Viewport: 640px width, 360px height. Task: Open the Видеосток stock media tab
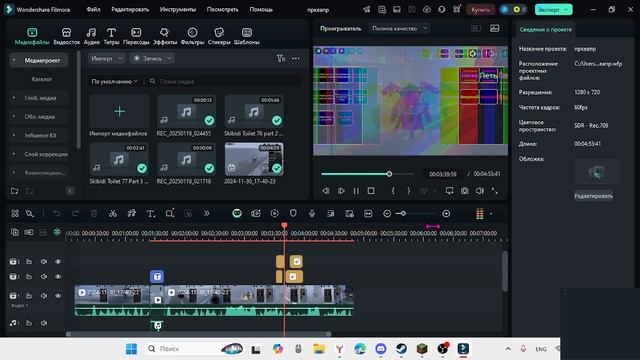(x=67, y=36)
